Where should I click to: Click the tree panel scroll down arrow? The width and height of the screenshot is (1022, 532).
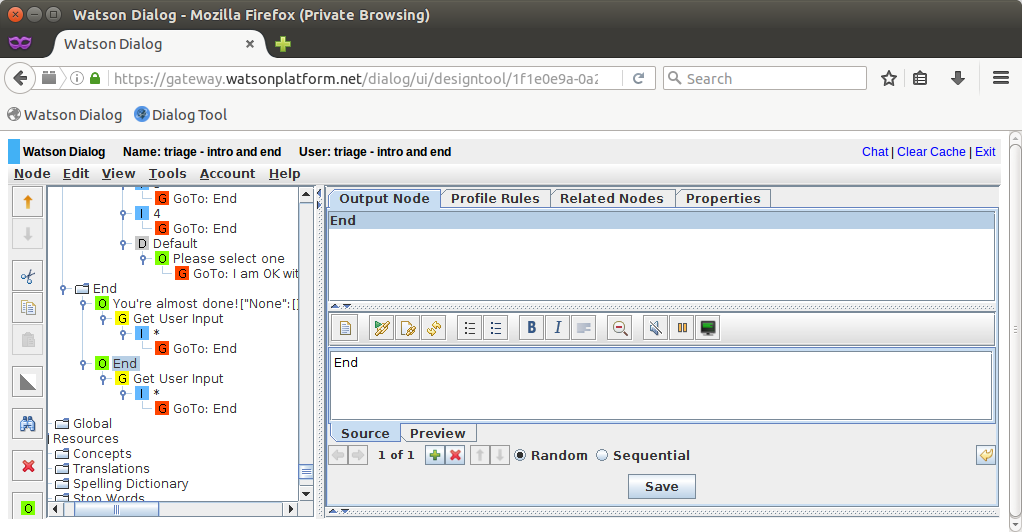pyautogui.click(x=306, y=494)
